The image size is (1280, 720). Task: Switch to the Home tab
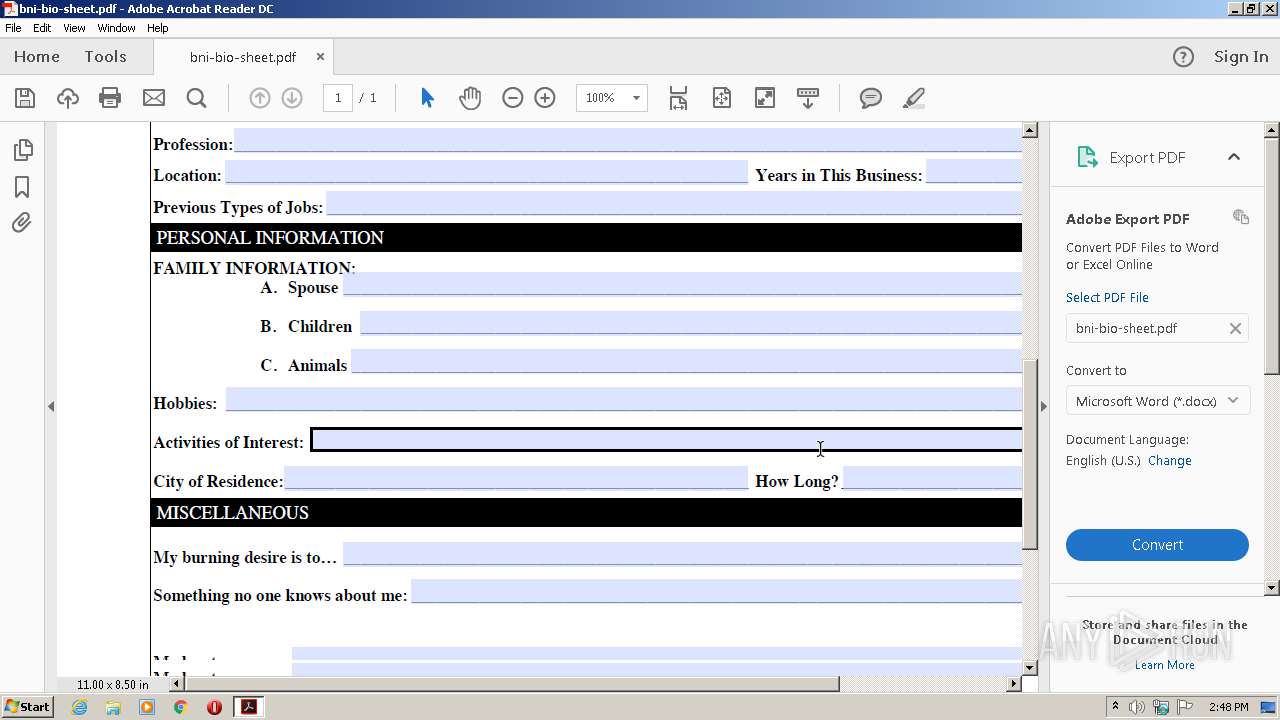point(37,57)
